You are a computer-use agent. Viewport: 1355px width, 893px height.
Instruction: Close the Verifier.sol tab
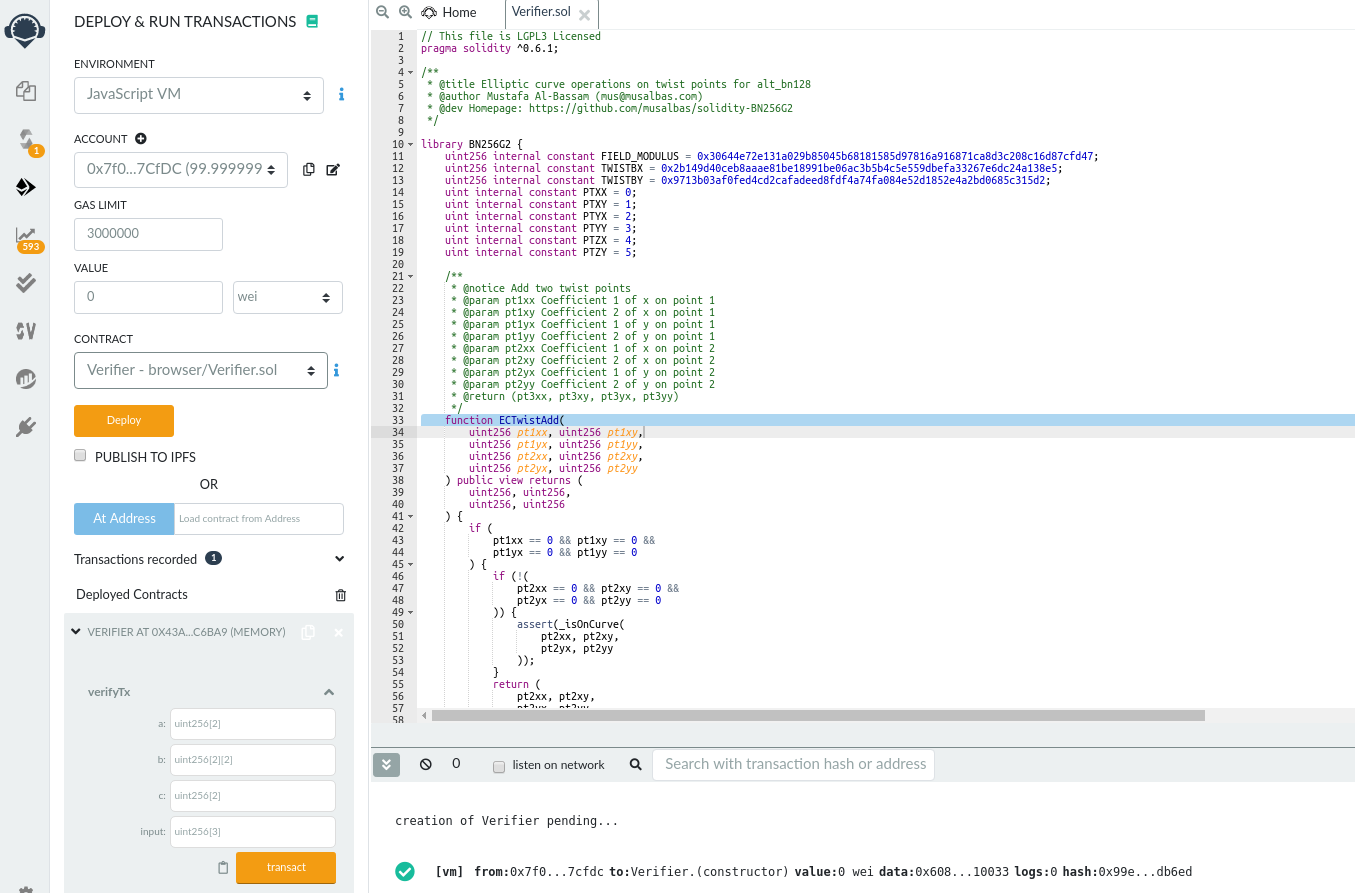pos(584,14)
